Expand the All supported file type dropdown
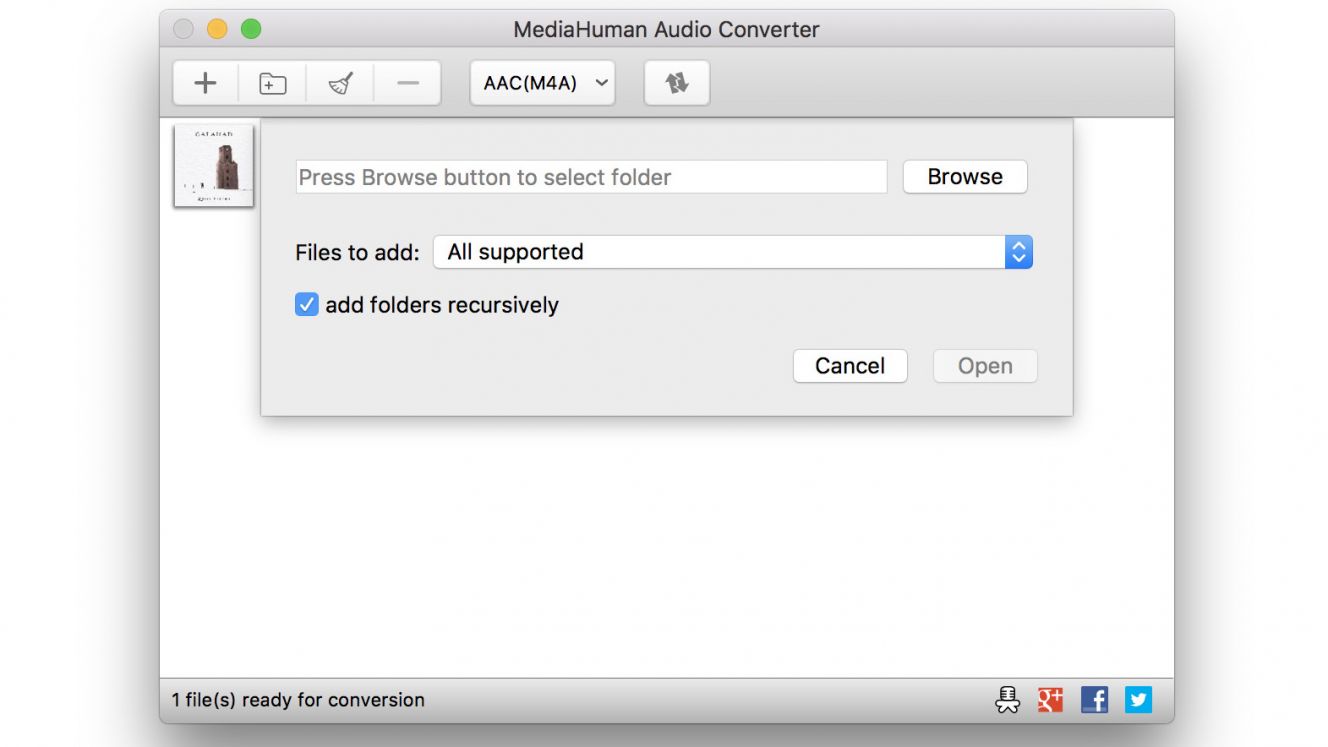 click(733, 252)
